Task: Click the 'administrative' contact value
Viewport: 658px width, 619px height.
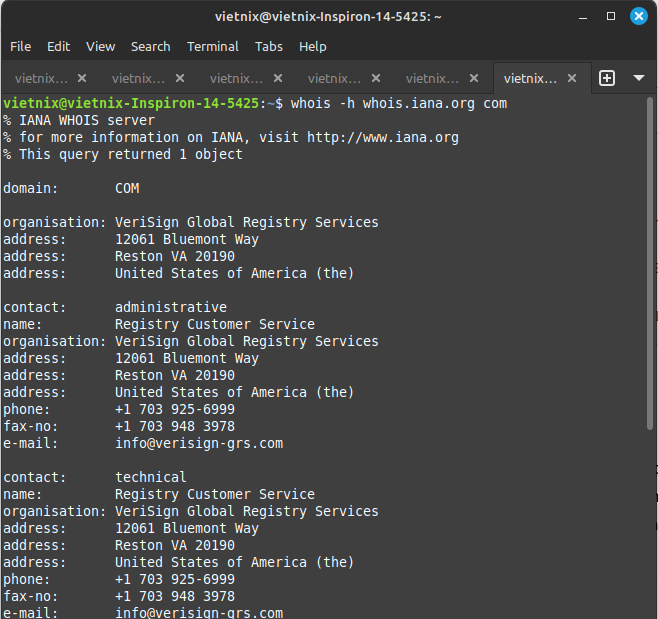Action: click(171, 307)
